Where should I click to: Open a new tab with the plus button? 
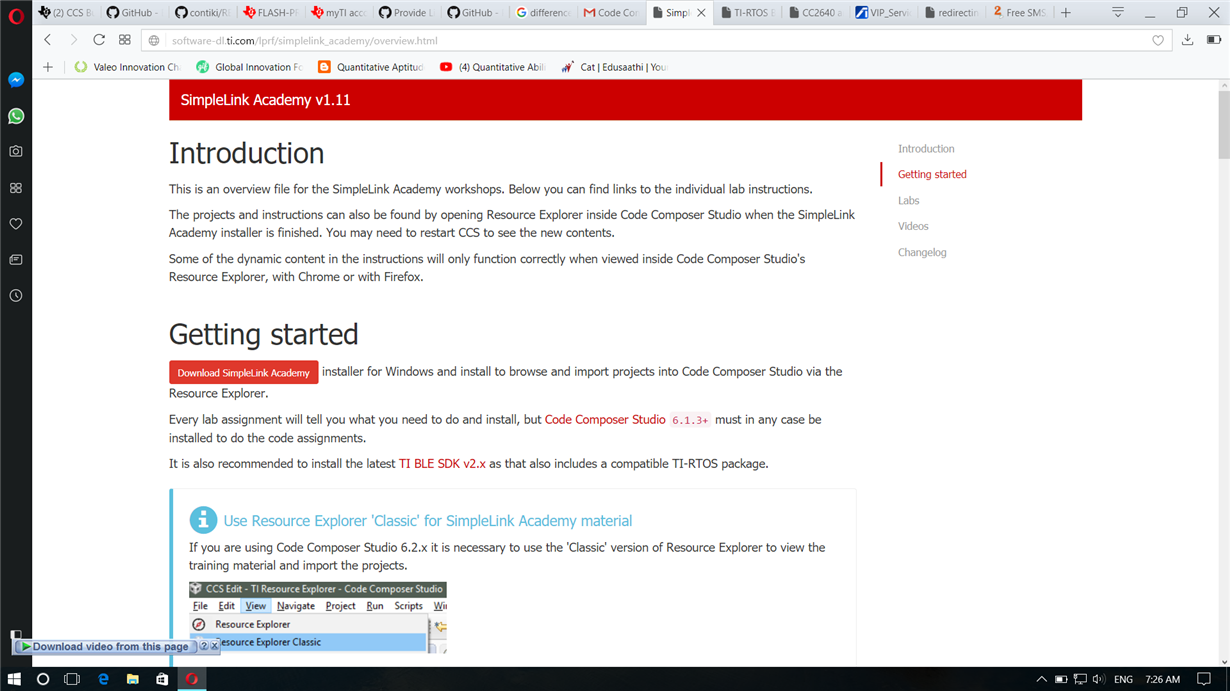(1066, 13)
